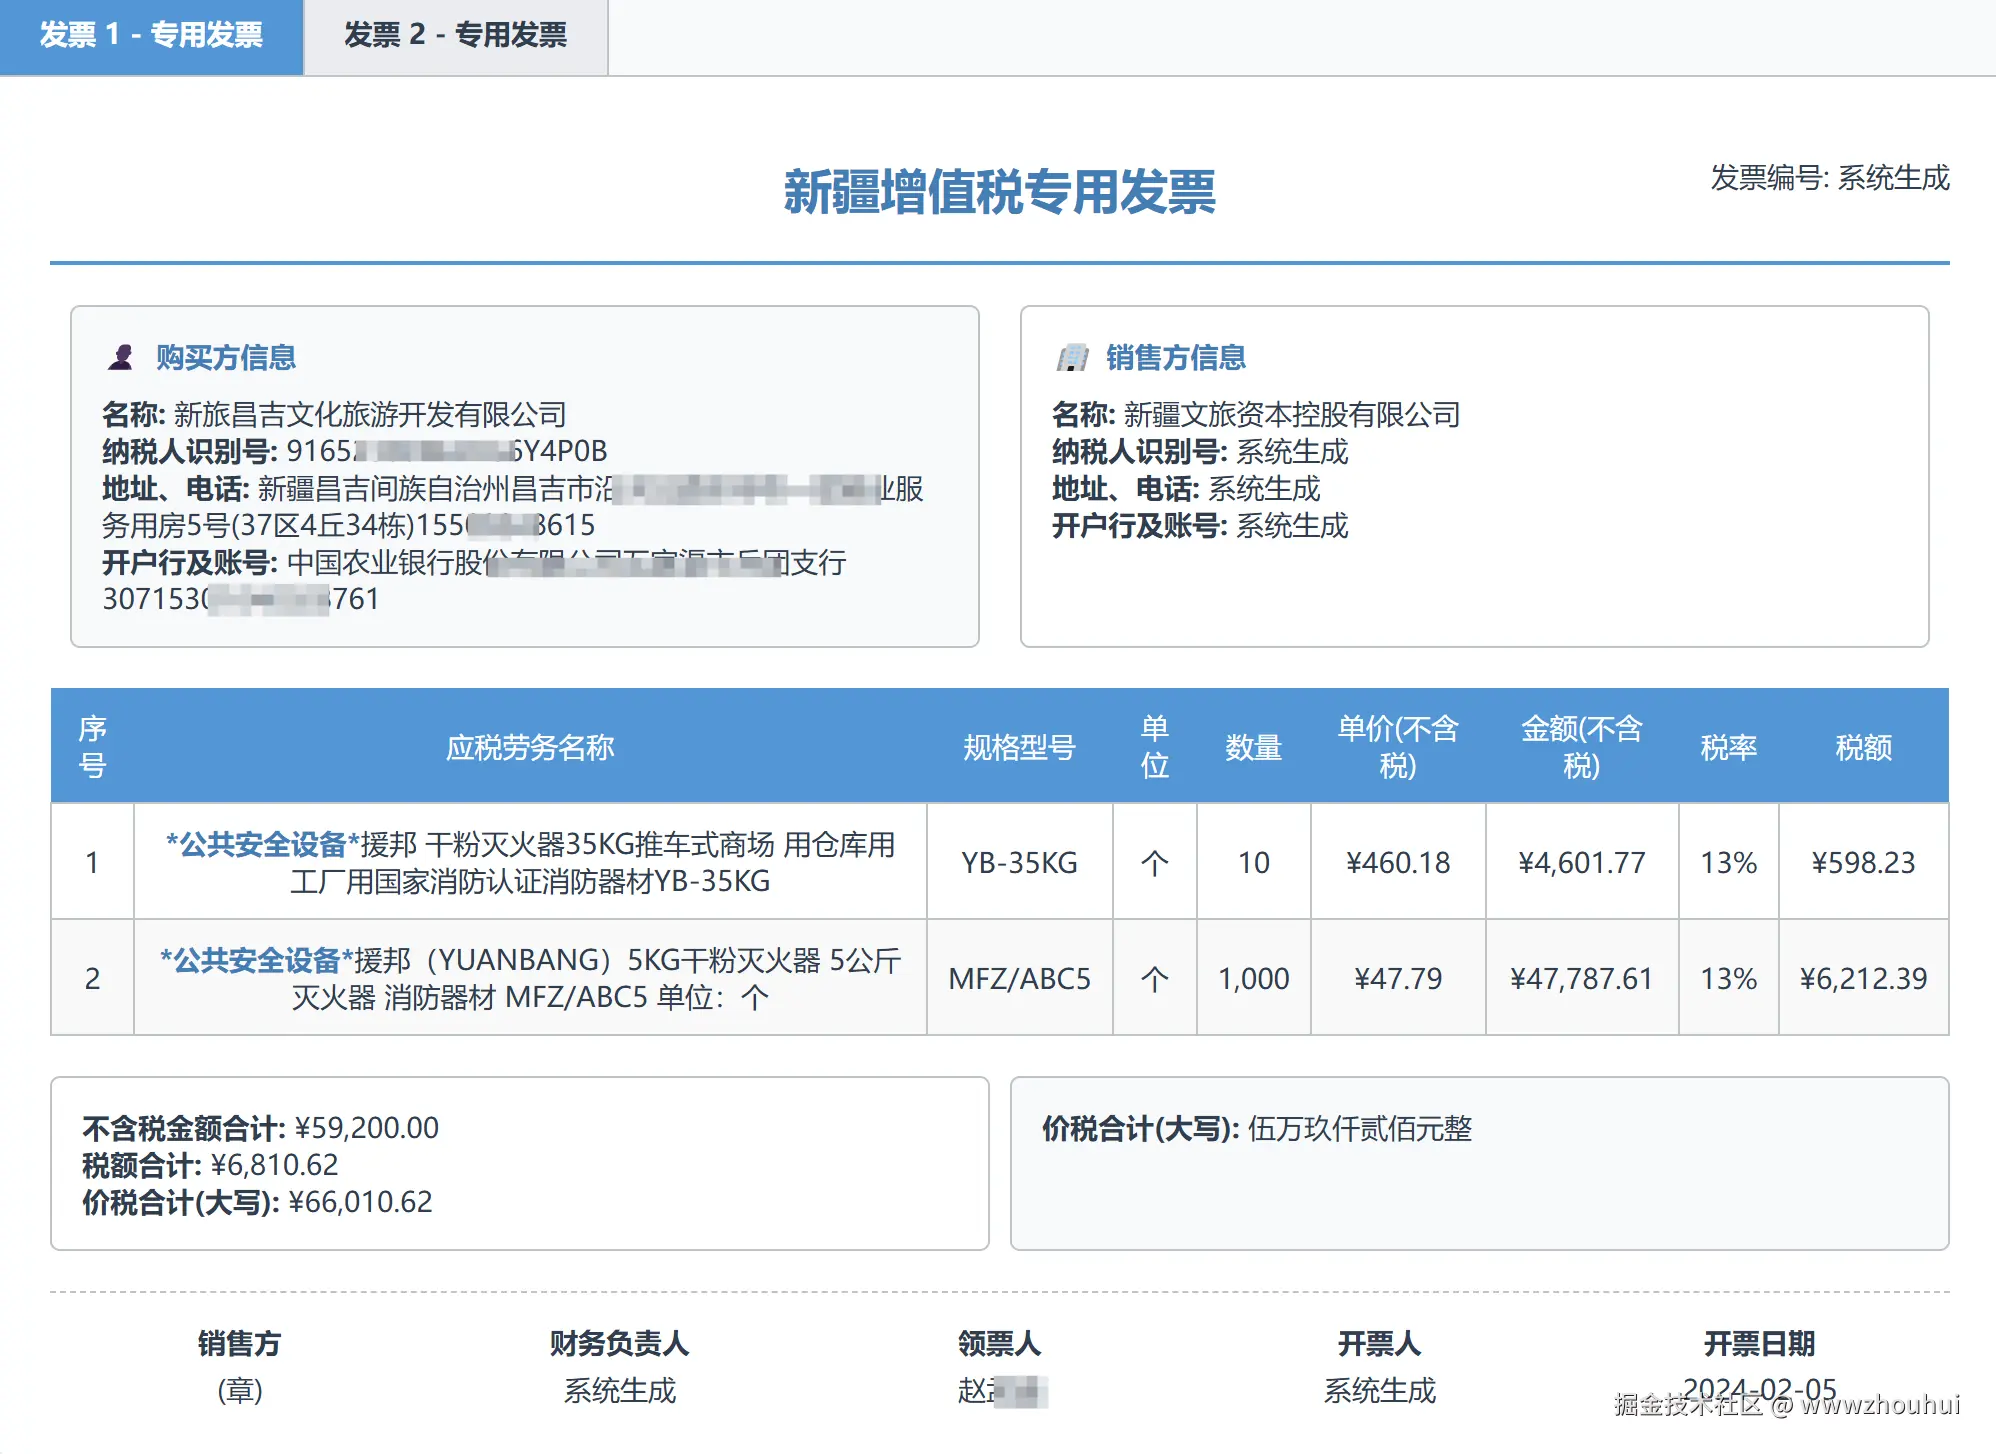1996x1454 pixels.
Task: Click the 销售方信息 heading
Action: coord(1176,357)
